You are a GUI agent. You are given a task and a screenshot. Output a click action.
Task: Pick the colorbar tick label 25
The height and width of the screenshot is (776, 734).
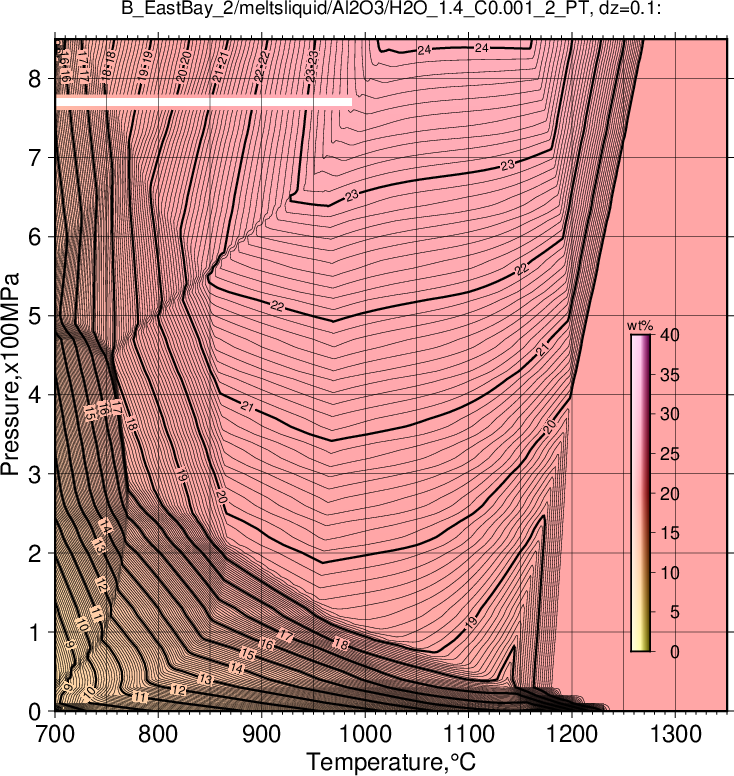point(670,454)
